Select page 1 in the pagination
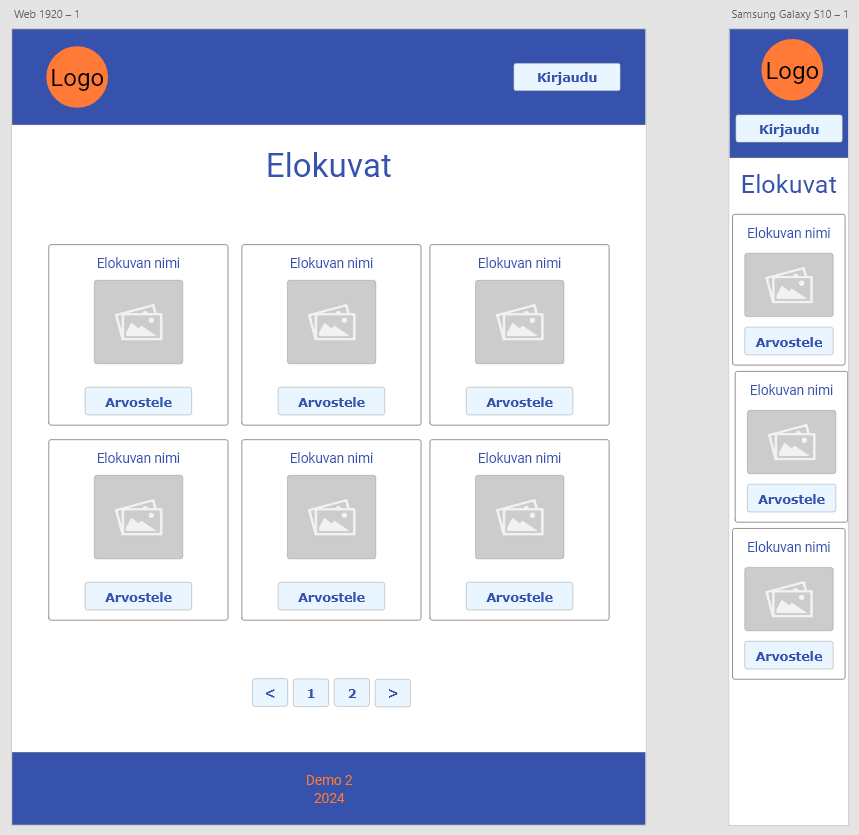This screenshot has height=835, width=859. coord(311,693)
